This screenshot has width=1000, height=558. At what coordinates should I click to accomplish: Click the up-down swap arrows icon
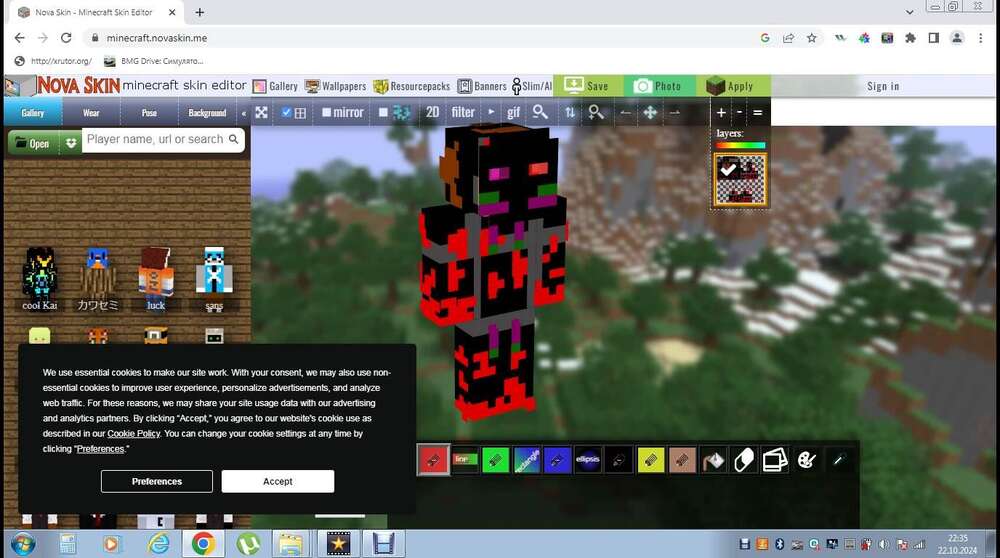click(570, 112)
